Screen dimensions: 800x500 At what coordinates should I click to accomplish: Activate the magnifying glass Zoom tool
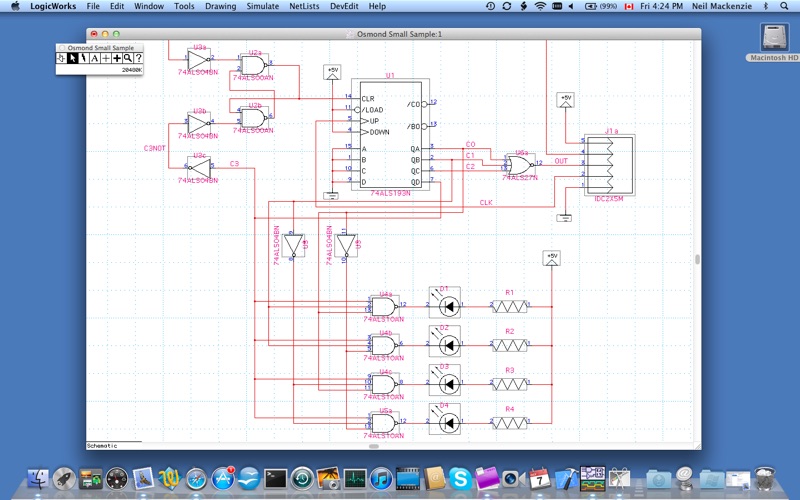128,58
